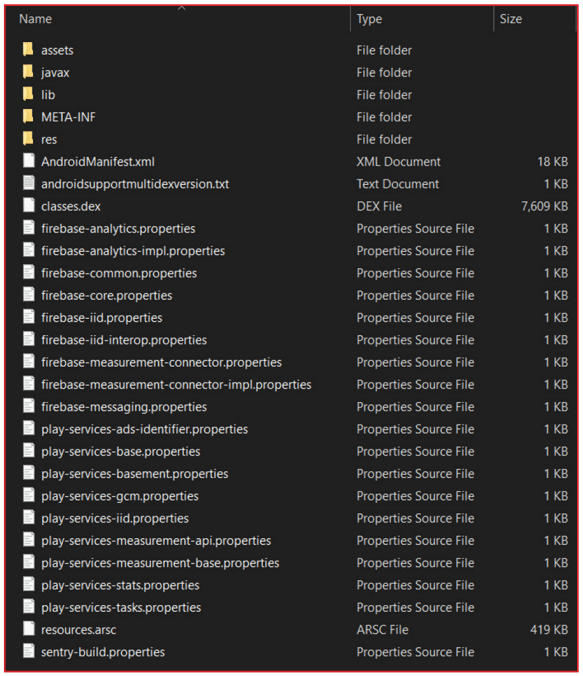
Task: Click the 419 KB size value
Action: [x=549, y=630]
